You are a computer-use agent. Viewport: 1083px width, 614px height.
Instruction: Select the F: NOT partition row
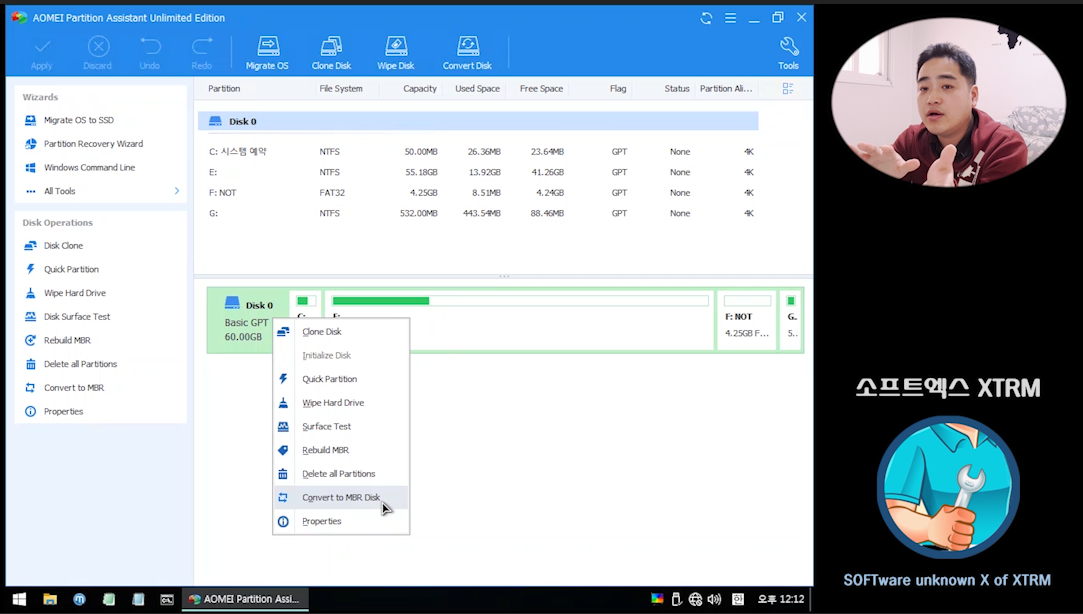click(x=478, y=193)
